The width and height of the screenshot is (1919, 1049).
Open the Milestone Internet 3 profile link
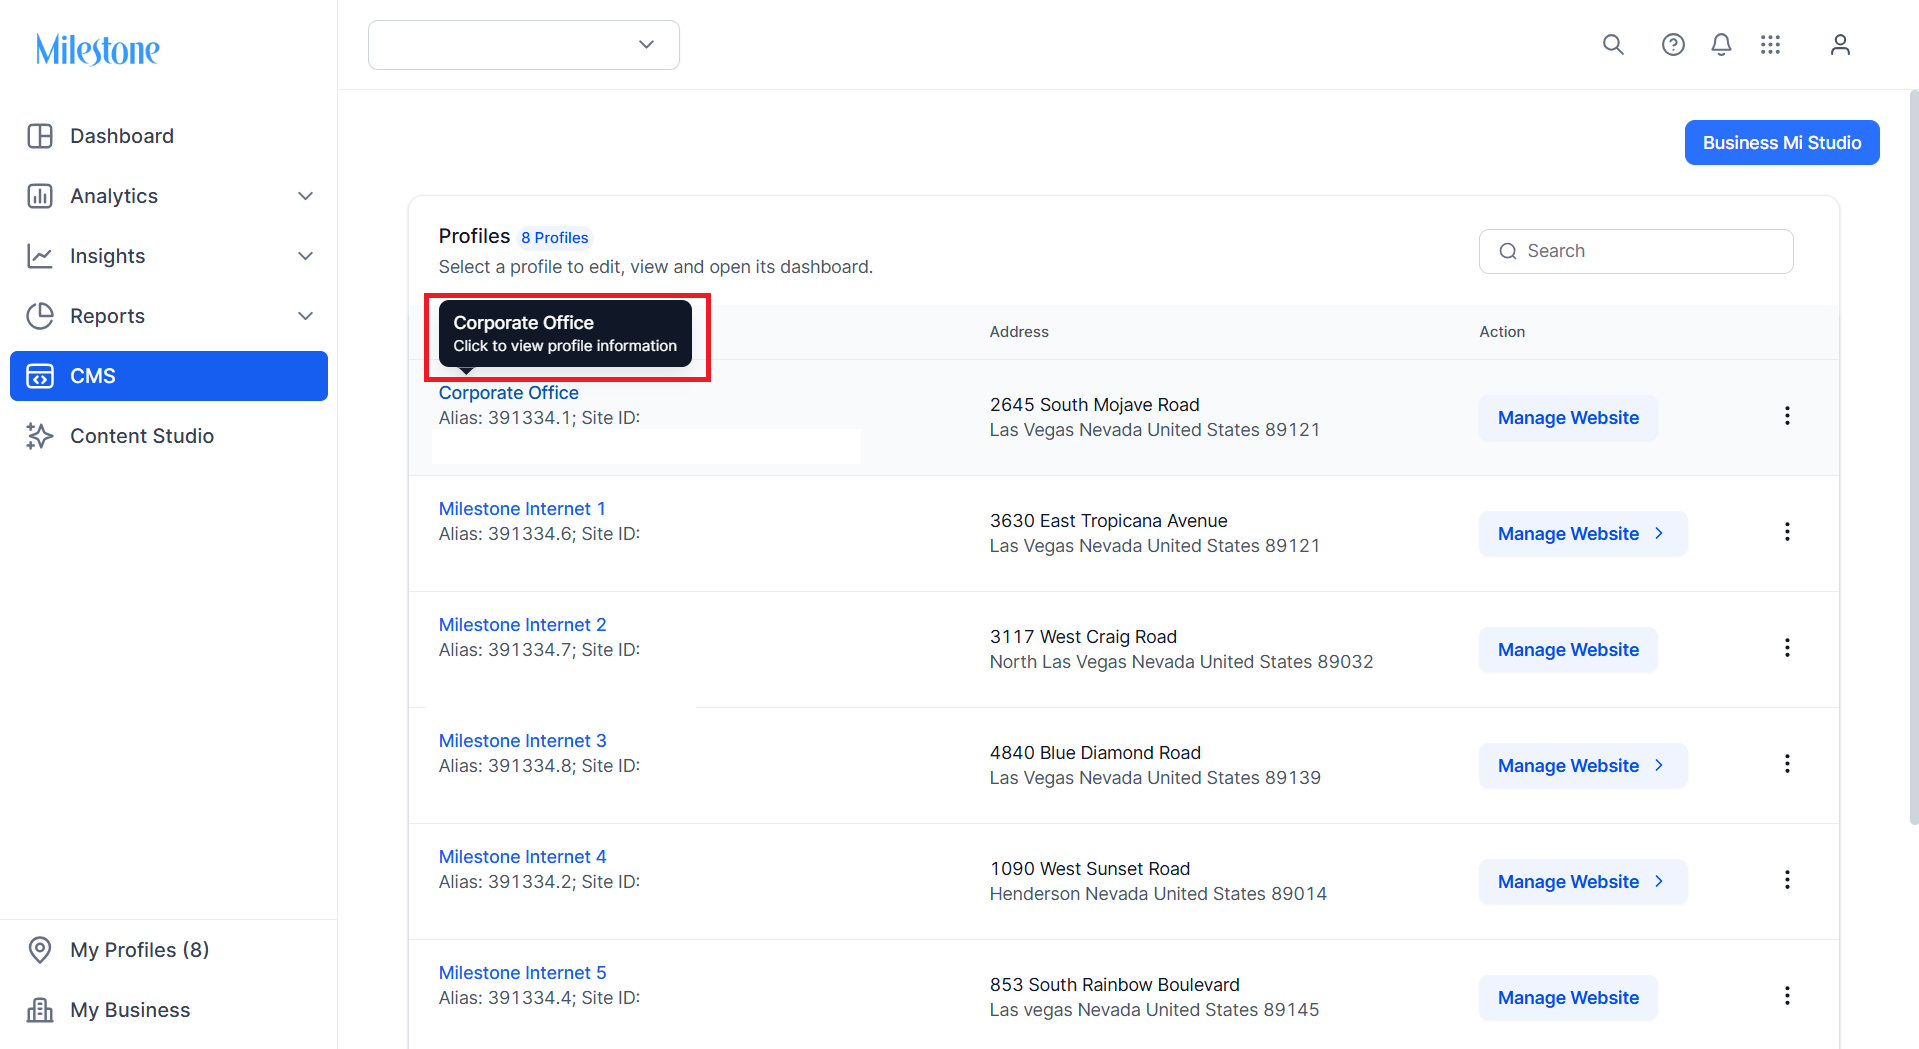tap(522, 741)
